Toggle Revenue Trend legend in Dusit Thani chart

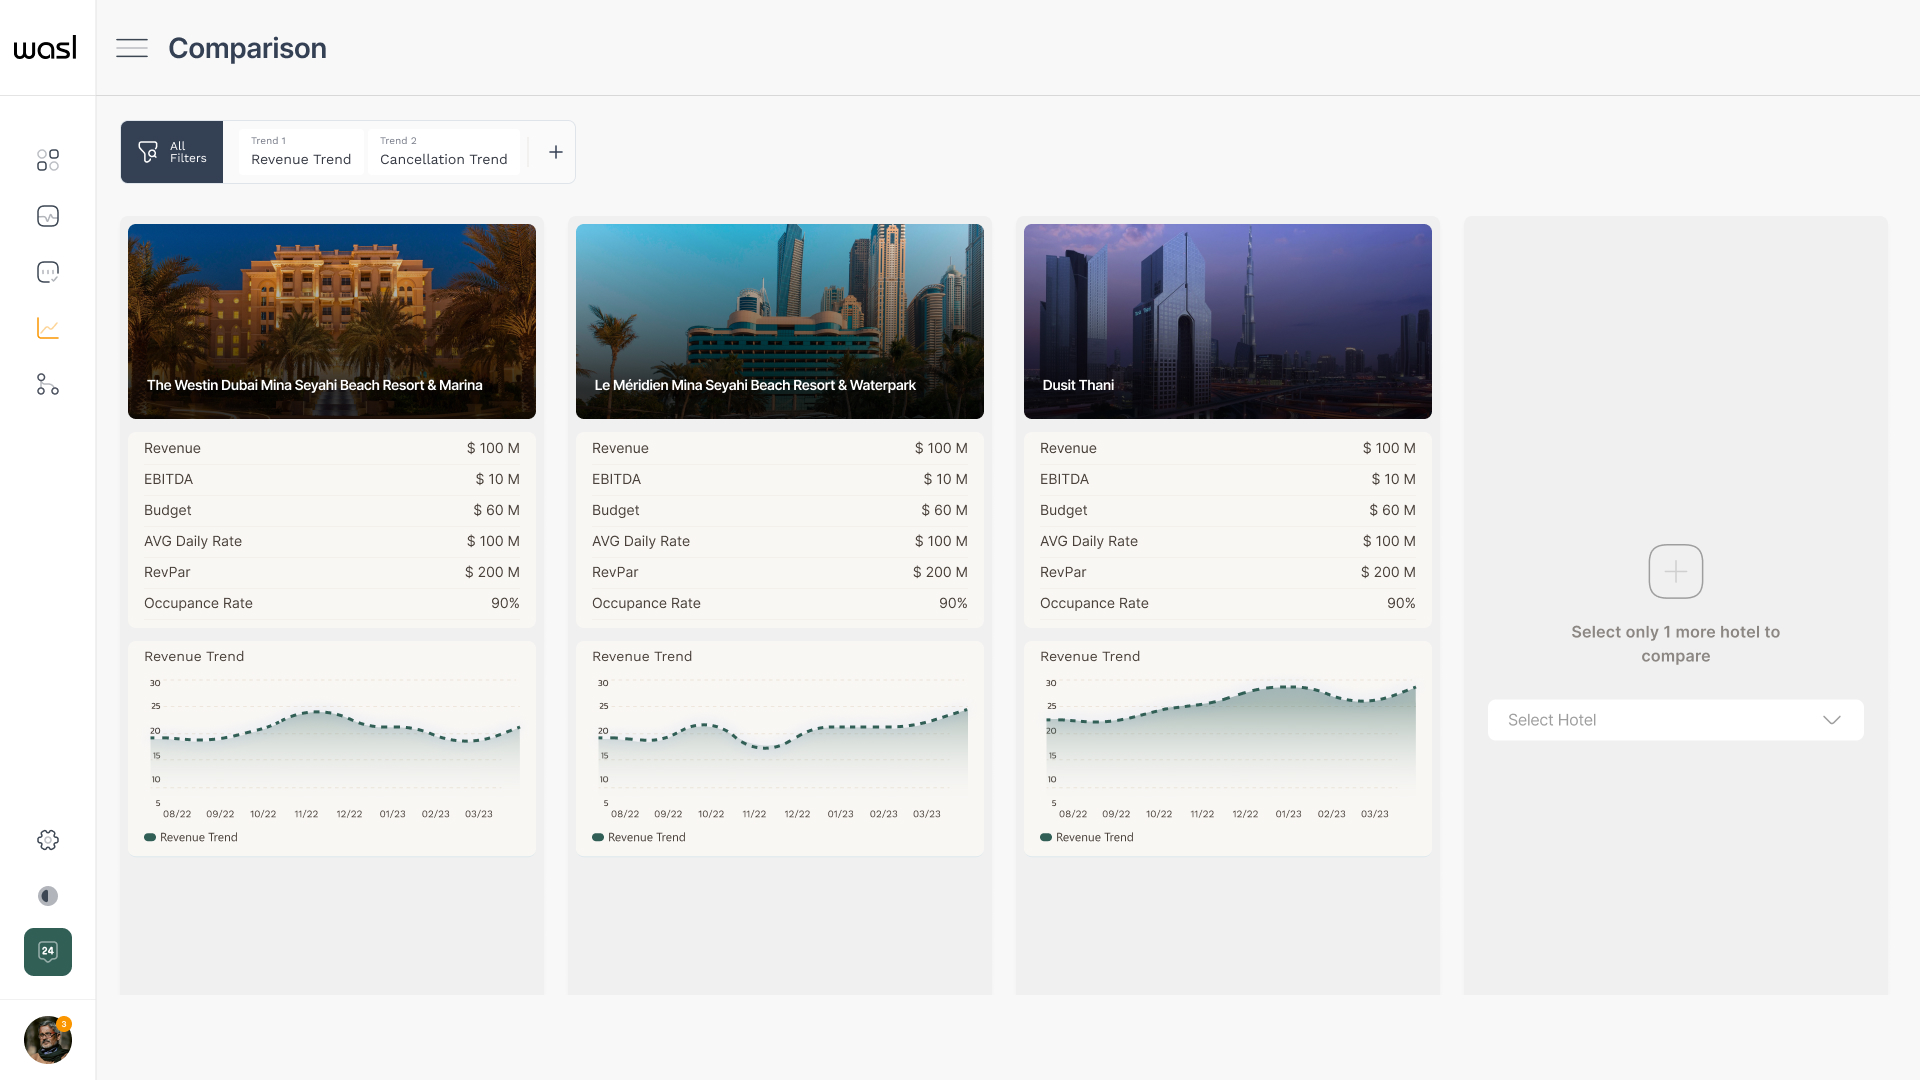point(1087,837)
